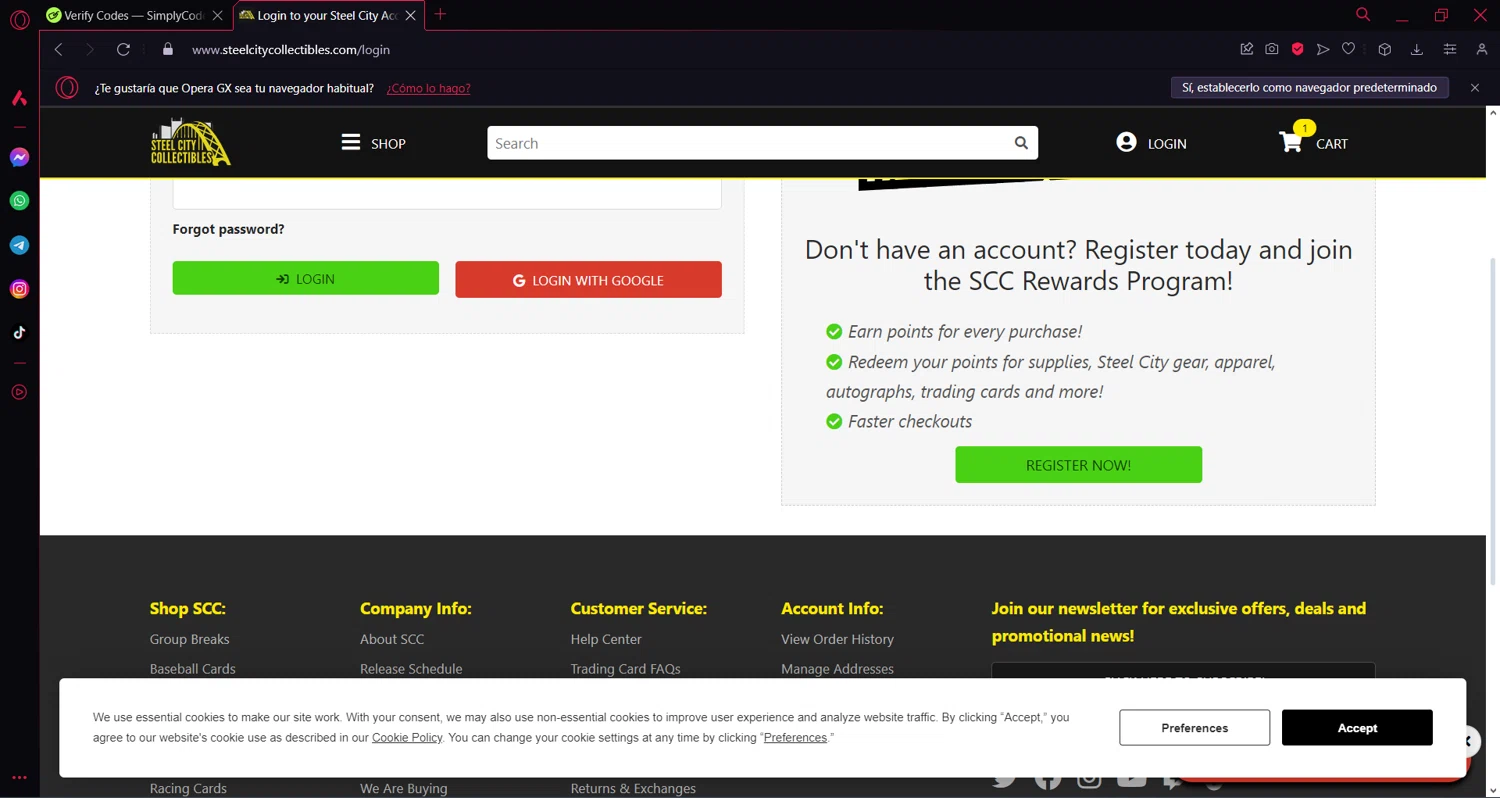Open the downloads icon
Viewport: 1500px width, 798px height.
[1417, 49]
